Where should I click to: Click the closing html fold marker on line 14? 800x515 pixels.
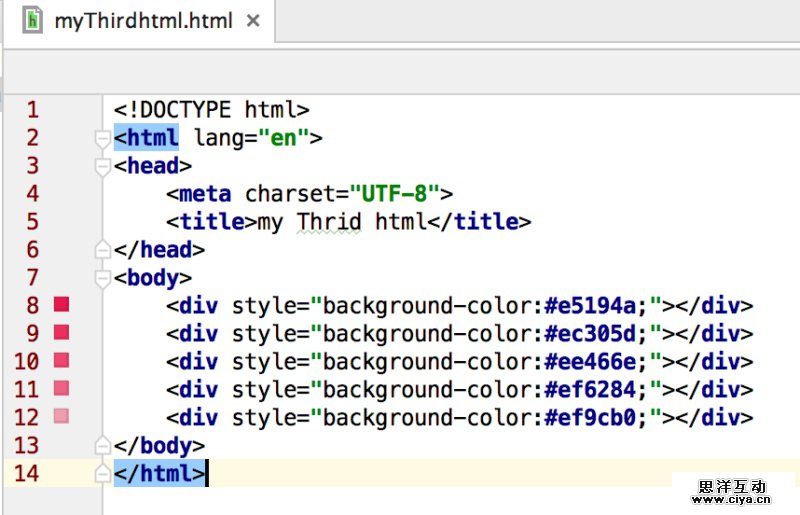click(x=101, y=473)
